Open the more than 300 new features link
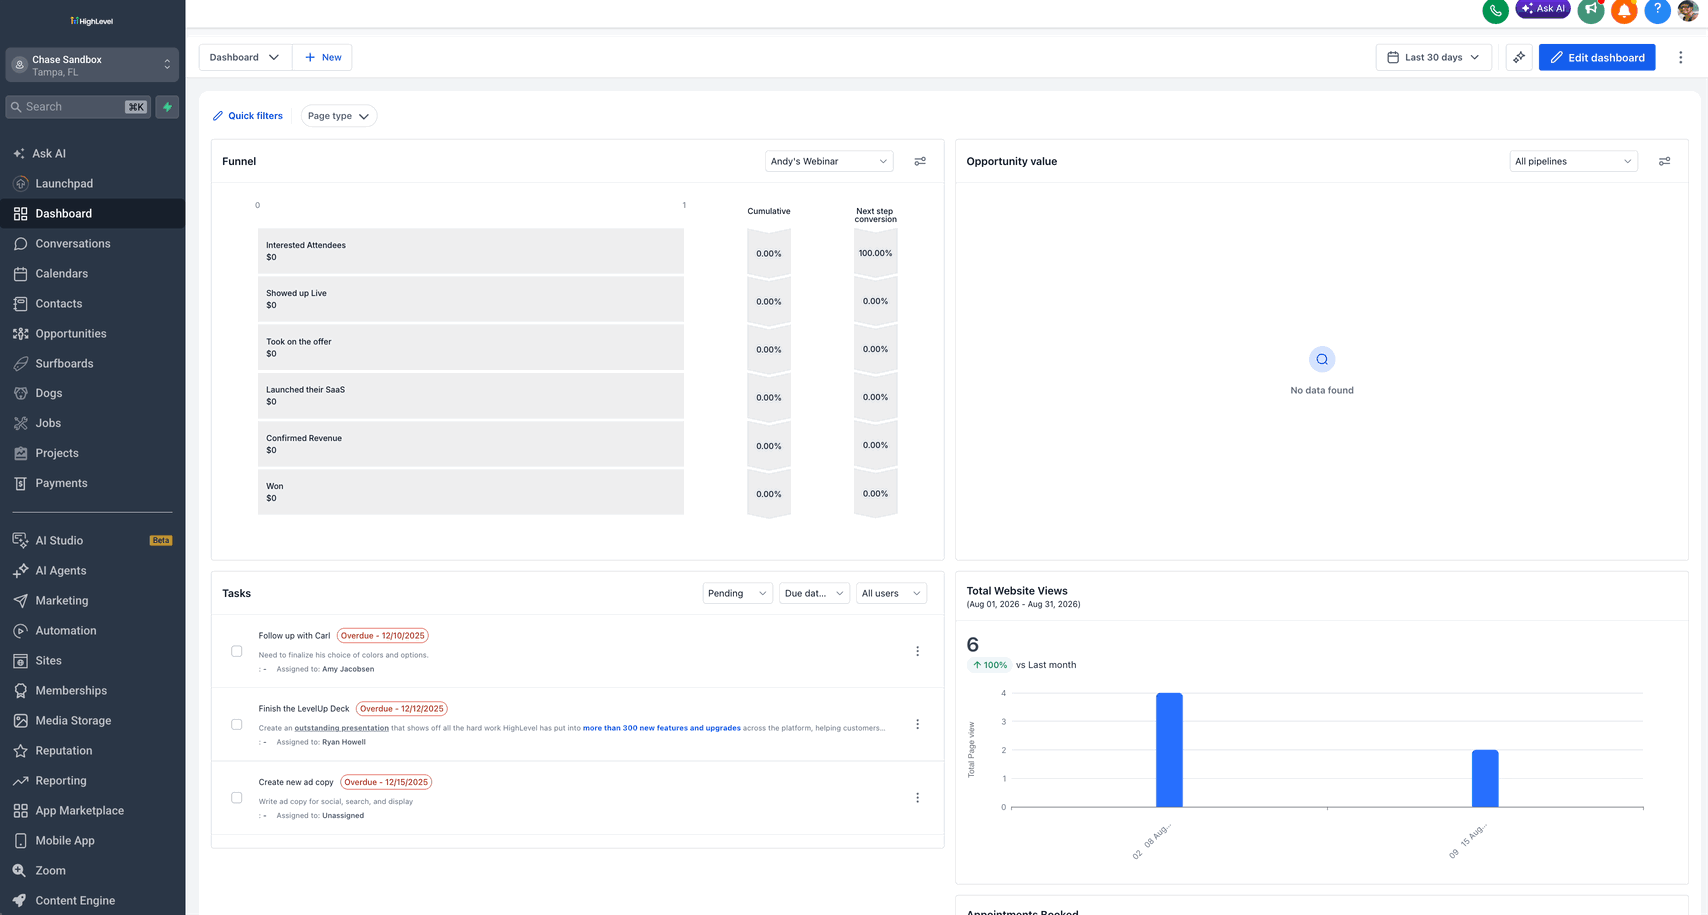 pos(662,728)
